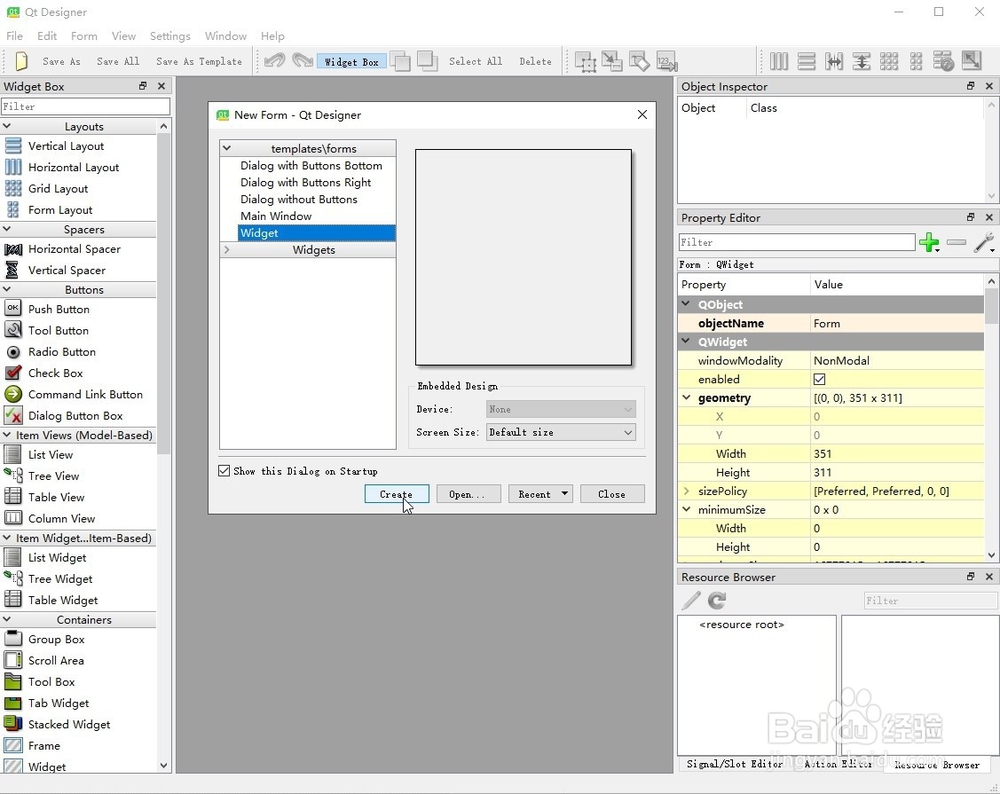
Task: Collapse the Layouts category in Widget Box
Action: pos(7,126)
